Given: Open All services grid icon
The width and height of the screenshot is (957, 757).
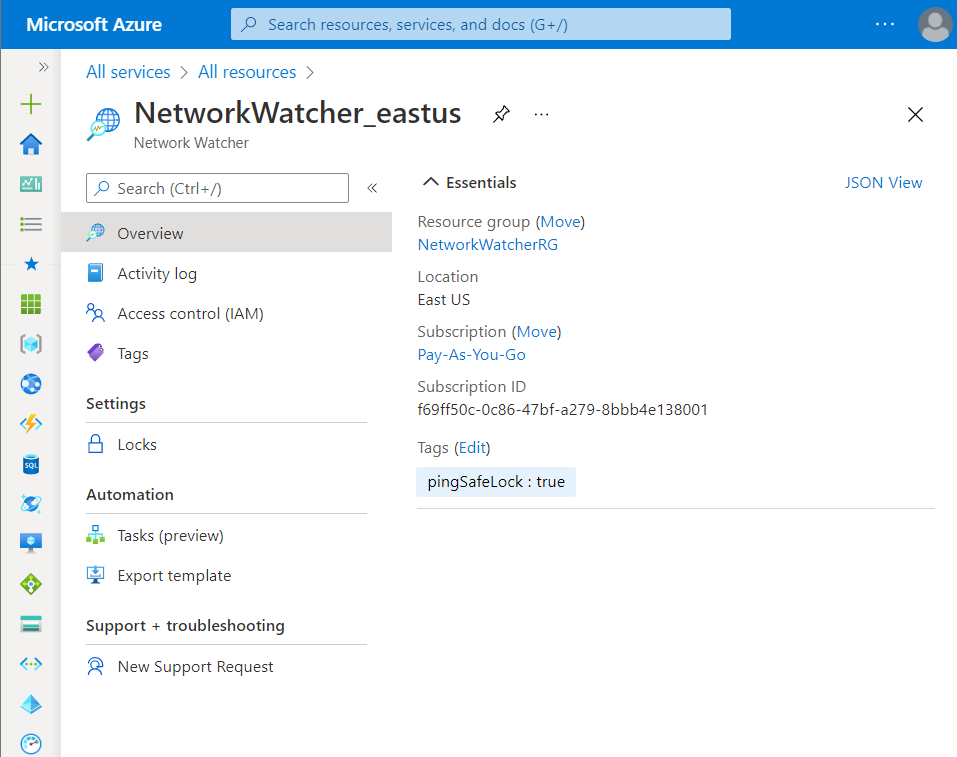Looking at the screenshot, I should (31, 304).
